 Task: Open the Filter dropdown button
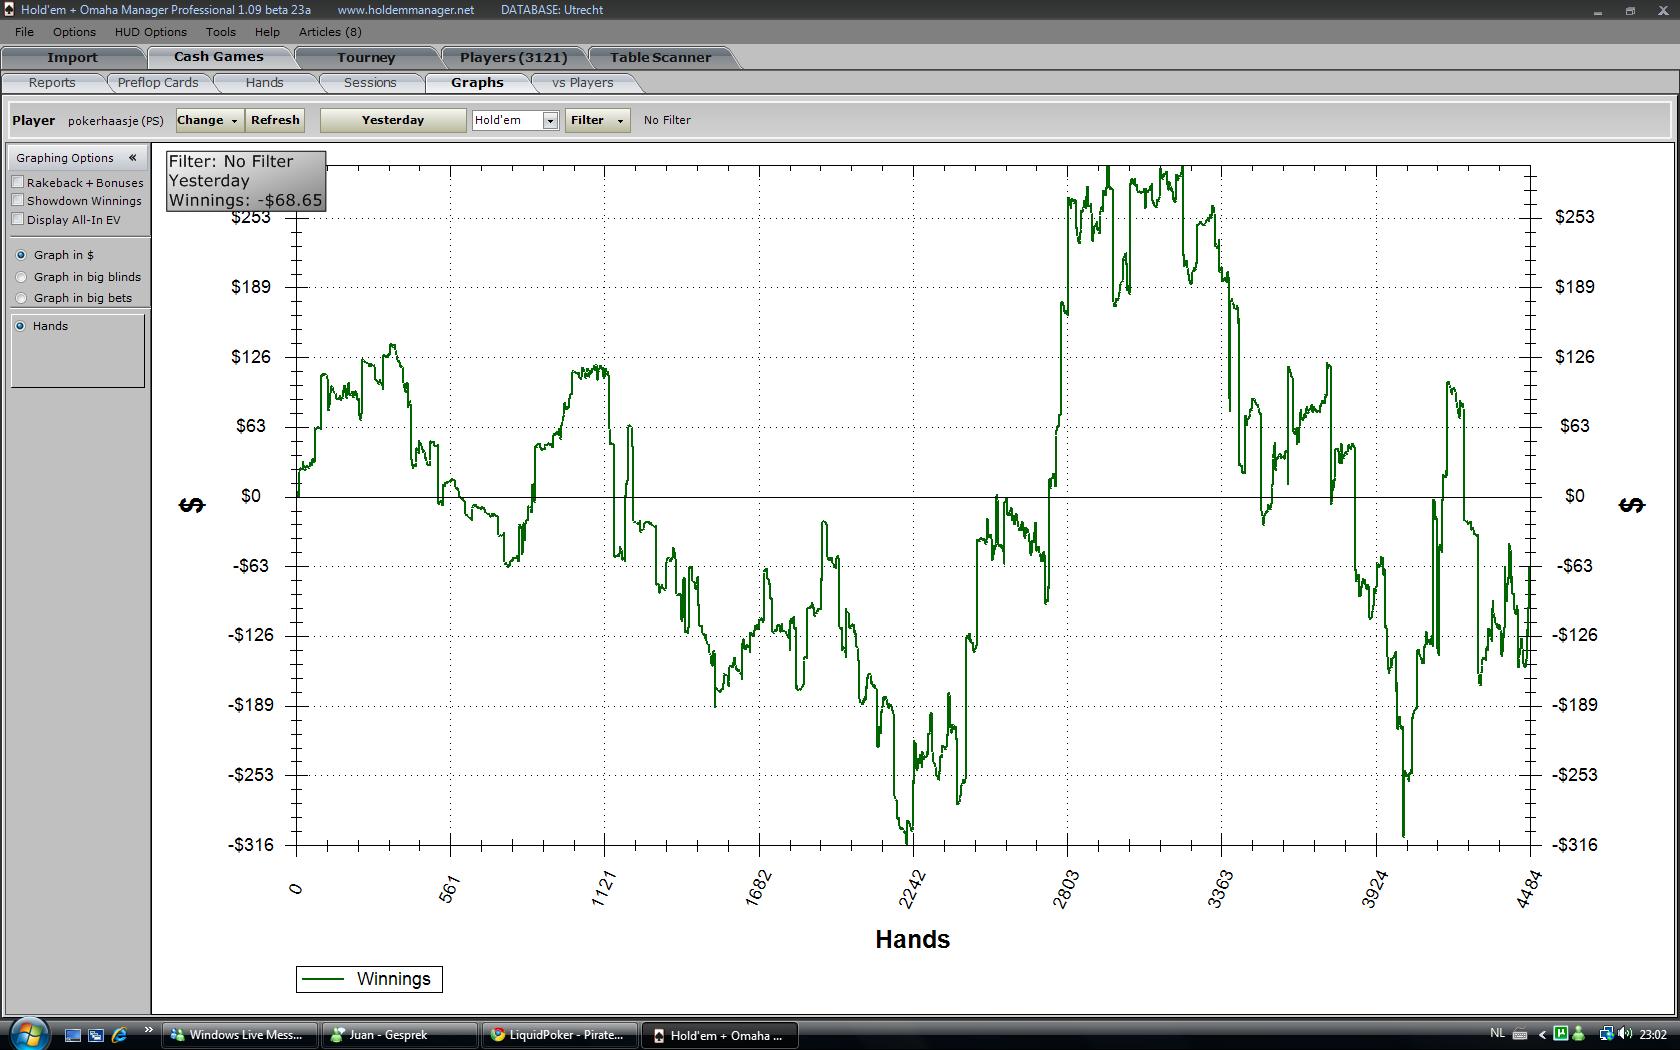point(597,120)
